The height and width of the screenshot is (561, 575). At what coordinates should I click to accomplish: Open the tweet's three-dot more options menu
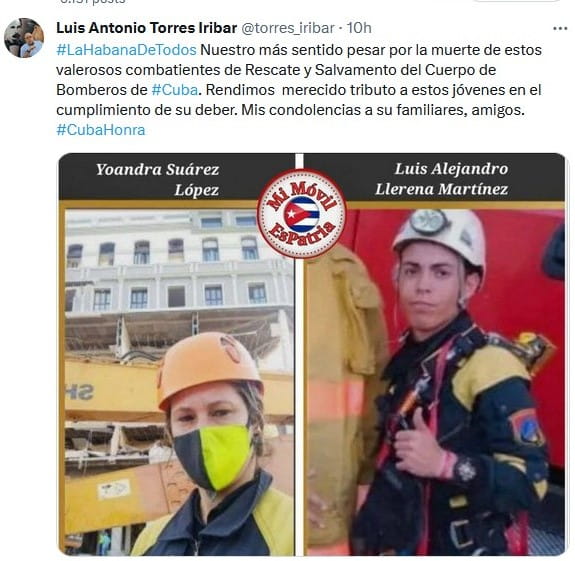coord(560,28)
